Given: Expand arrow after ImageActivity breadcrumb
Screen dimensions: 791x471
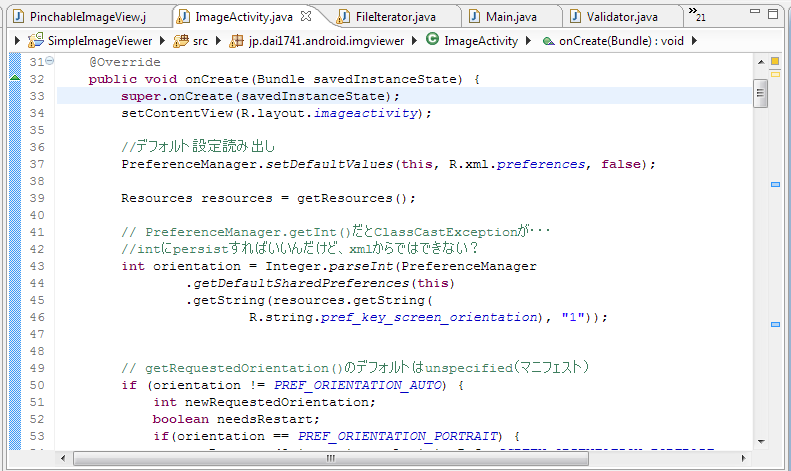Looking at the screenshot, I should click(528, 40).
